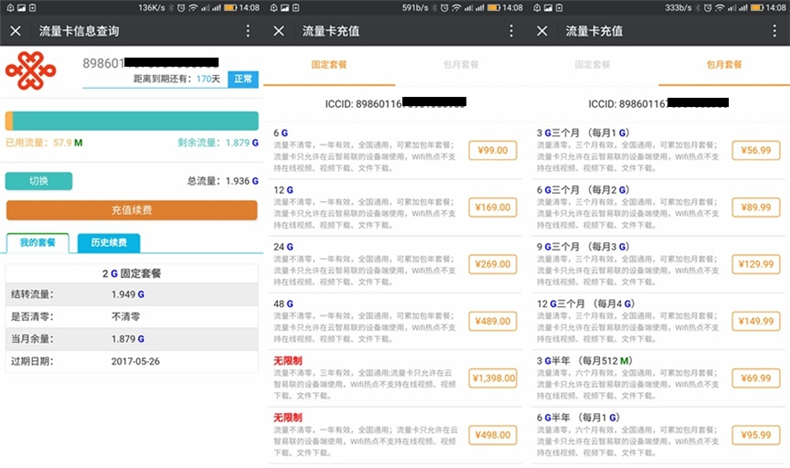Tap the China Unicom red logo
Viewport: 790px width, 468px height.
click(30, 71)
